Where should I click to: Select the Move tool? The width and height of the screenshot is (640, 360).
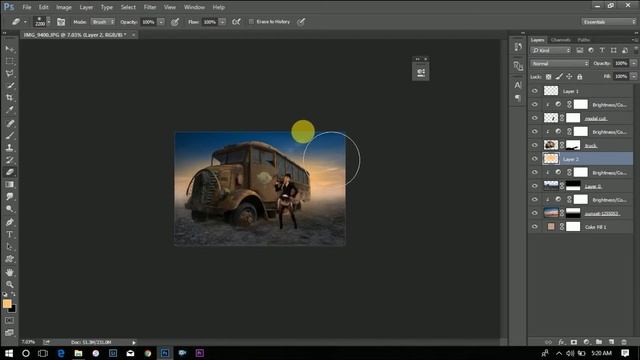click(x=9, y=49)
